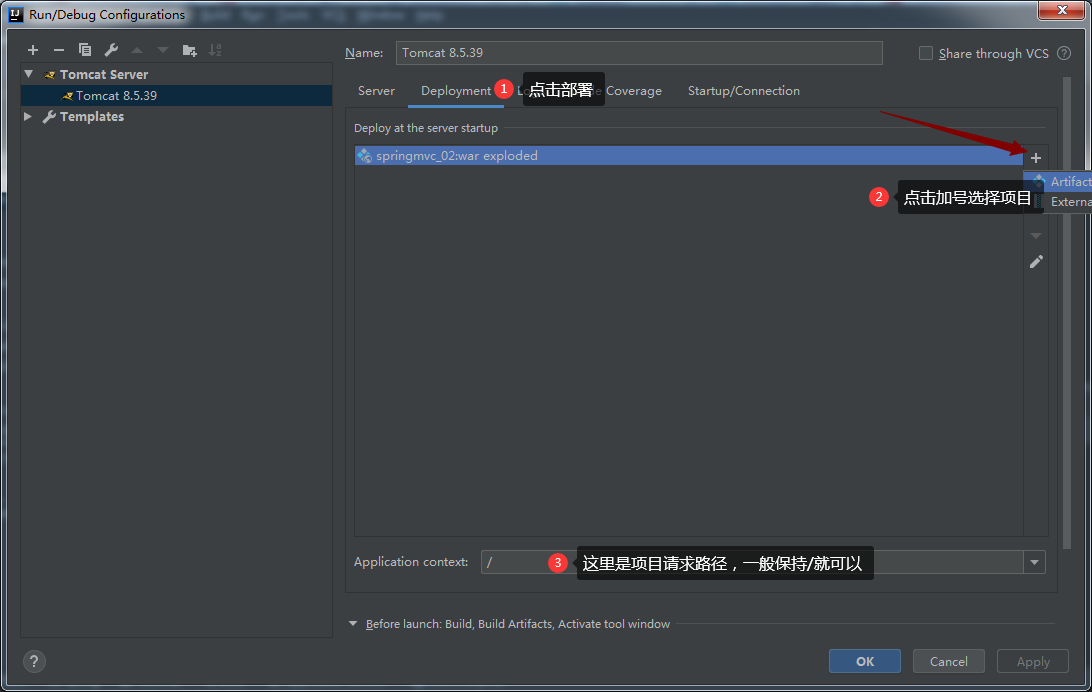
Task: Confirm with the OK button
Action: pos(864,661)
